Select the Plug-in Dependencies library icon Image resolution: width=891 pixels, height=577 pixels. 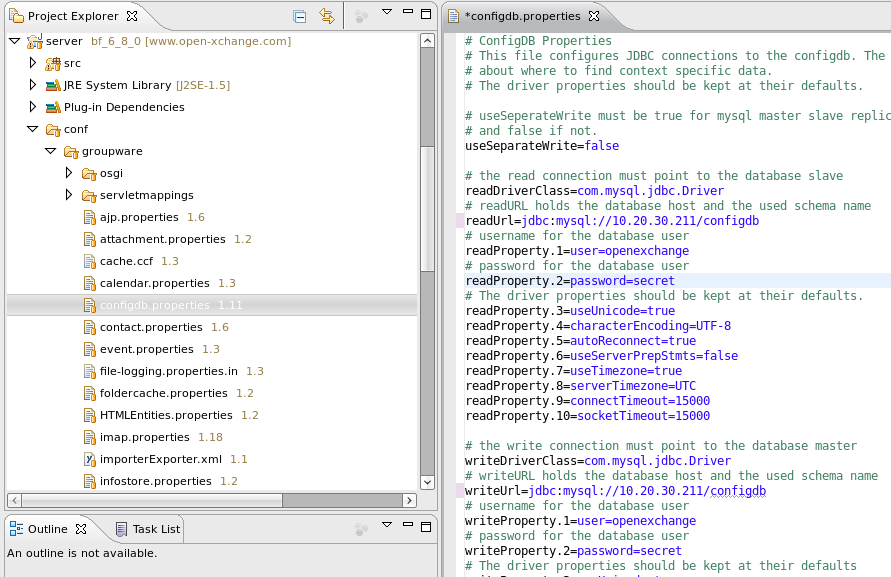(x=52, y=107)
